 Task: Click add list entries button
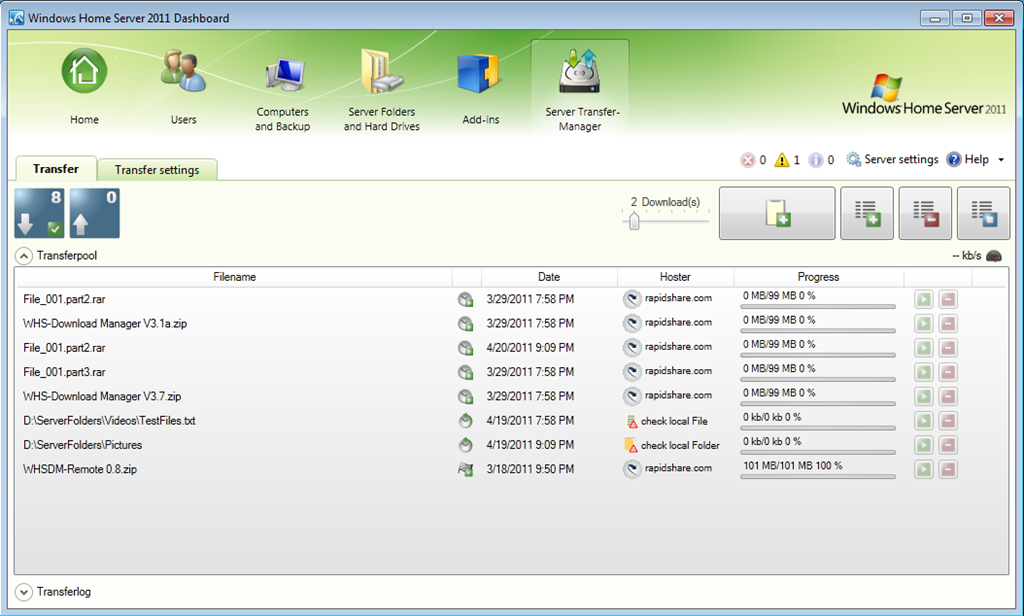(x=867, y=214)
